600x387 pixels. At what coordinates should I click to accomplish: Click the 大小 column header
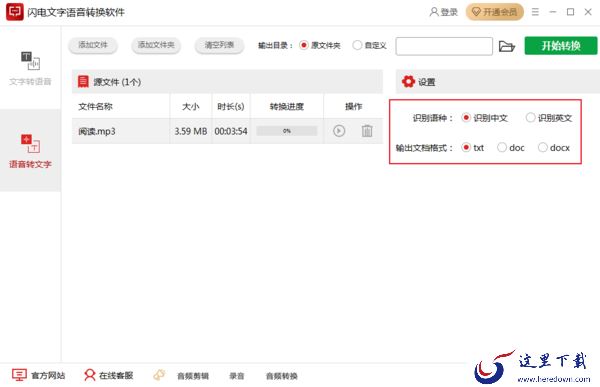point(191,106)
